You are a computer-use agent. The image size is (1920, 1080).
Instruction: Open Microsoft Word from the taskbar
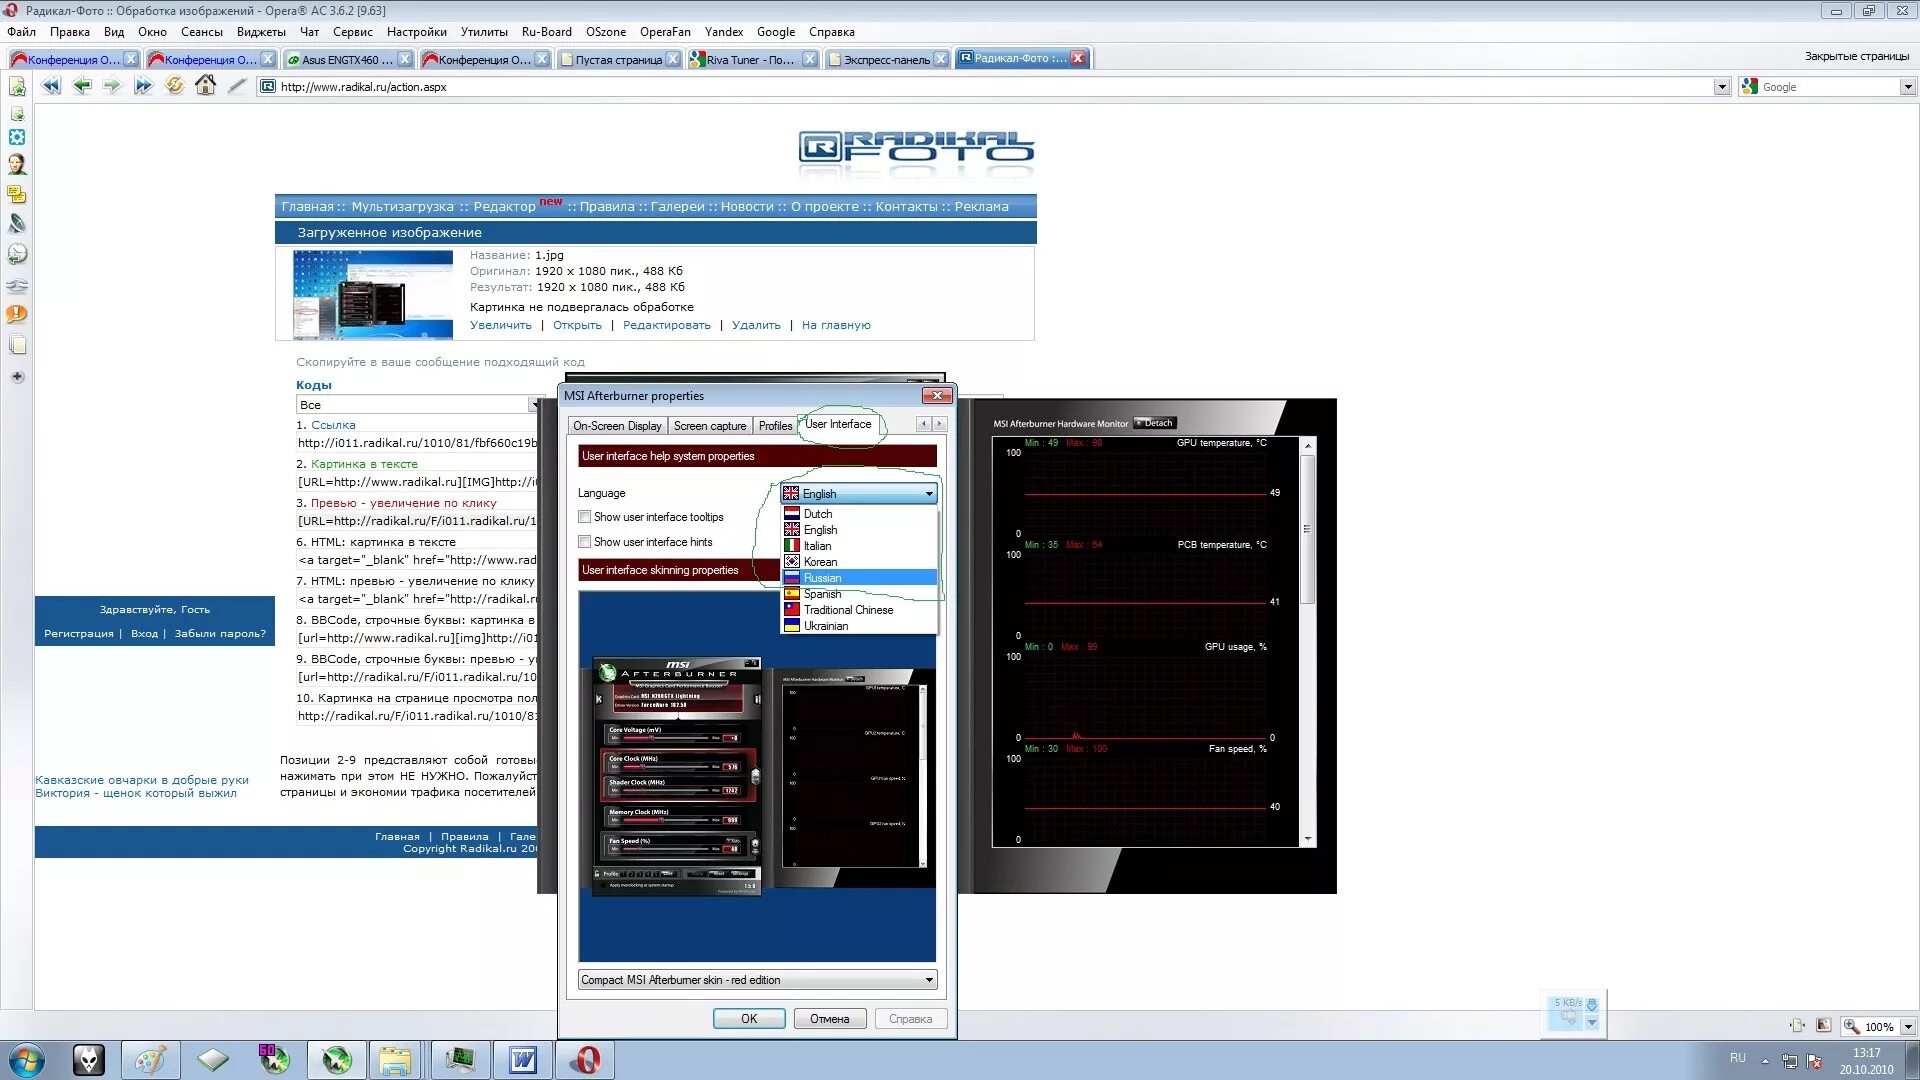point(523,1059)
